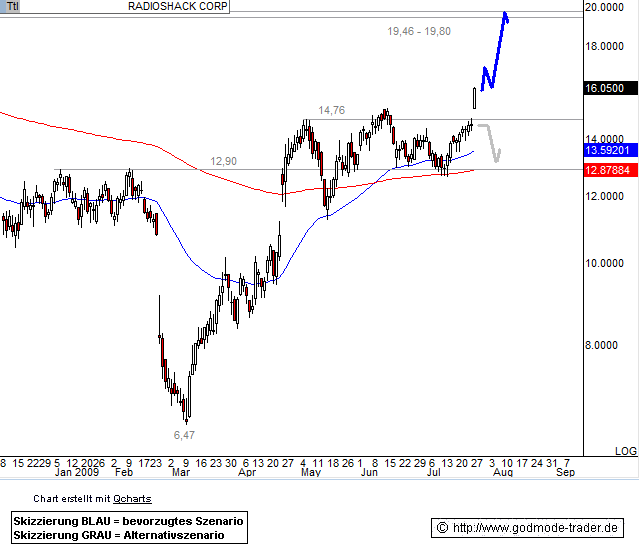Click the 10.0000 price axis label
The height and width of the screenshot is (556, 639).
pos(604,263)
